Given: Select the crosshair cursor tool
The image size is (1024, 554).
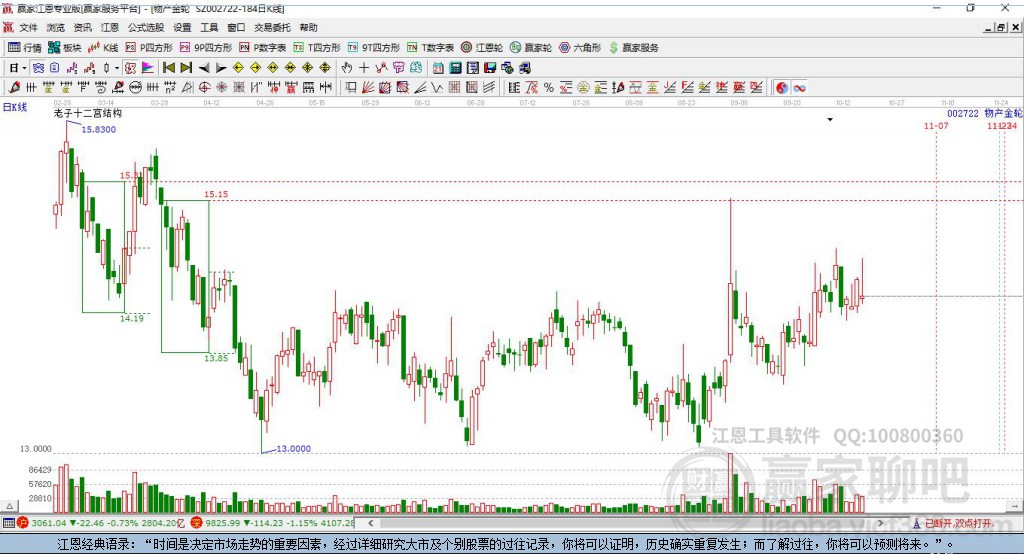Looking at the screenshot, I should pyautogui.click(x=364, y=68).
